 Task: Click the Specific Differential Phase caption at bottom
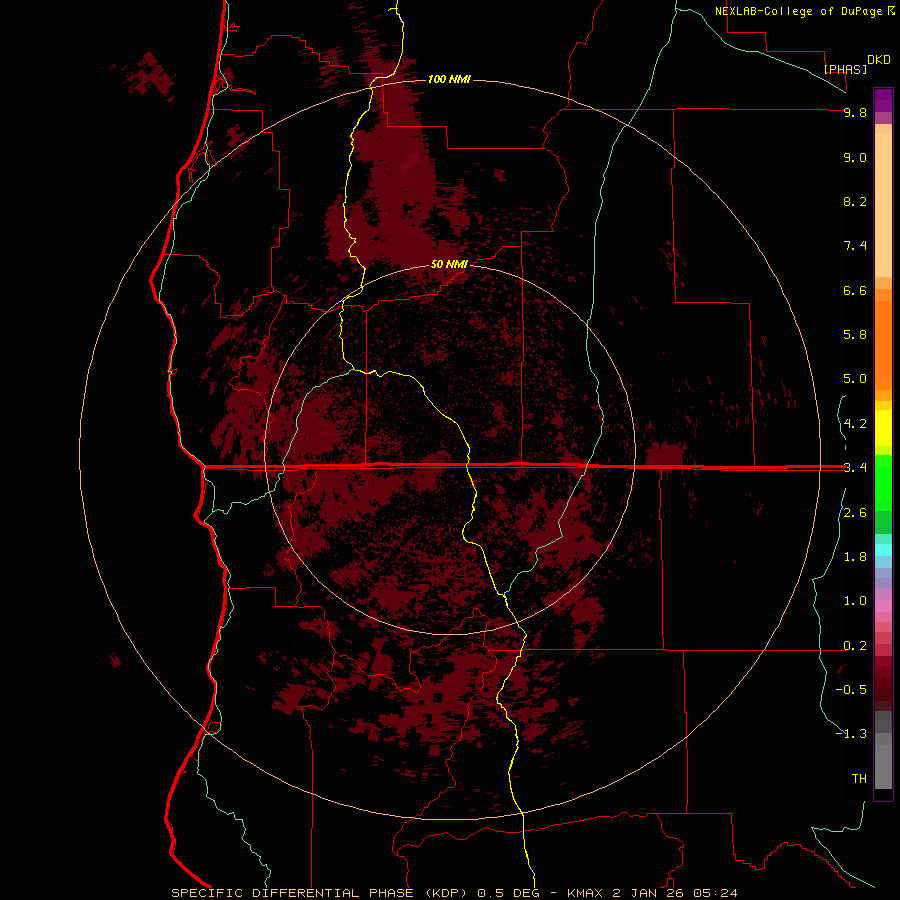454,893
